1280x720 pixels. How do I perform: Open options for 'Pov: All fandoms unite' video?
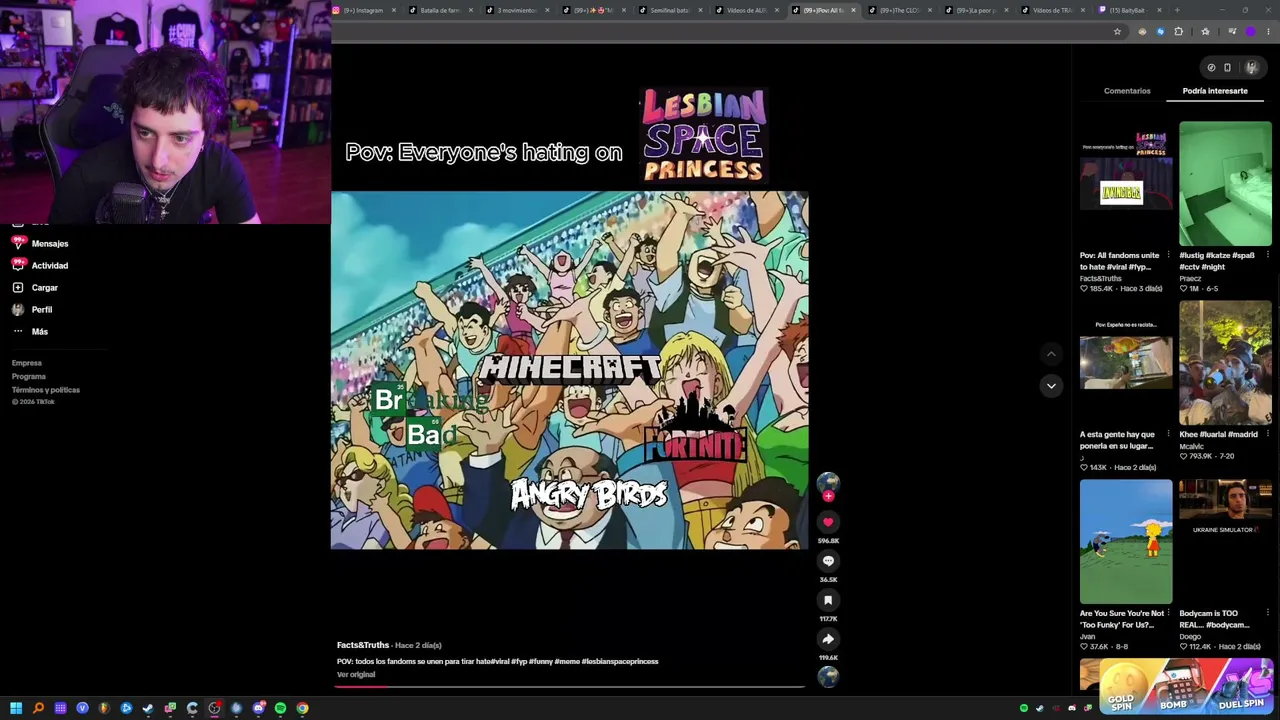pyautogui.click(x=1168, y=256)
